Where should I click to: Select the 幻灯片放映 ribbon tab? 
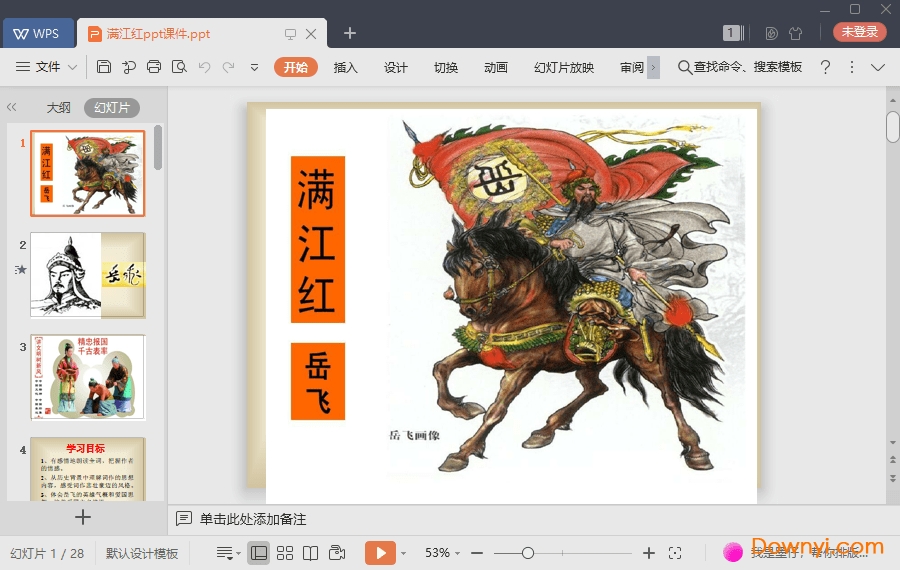pyautogui.click(x=564, y=67)
